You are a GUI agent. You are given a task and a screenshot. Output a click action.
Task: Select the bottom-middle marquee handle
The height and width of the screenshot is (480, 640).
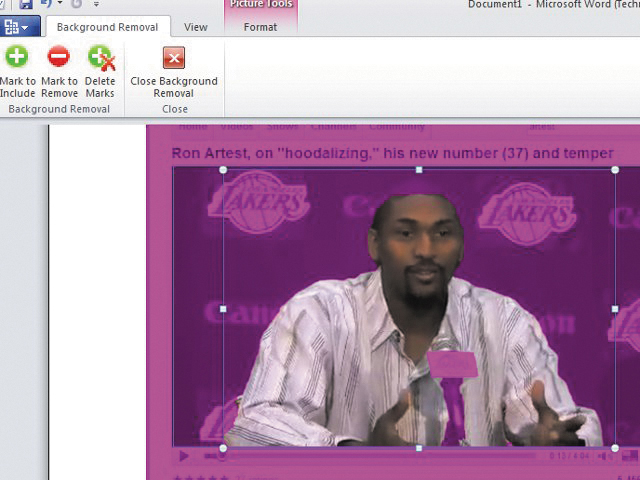(419, 448)
